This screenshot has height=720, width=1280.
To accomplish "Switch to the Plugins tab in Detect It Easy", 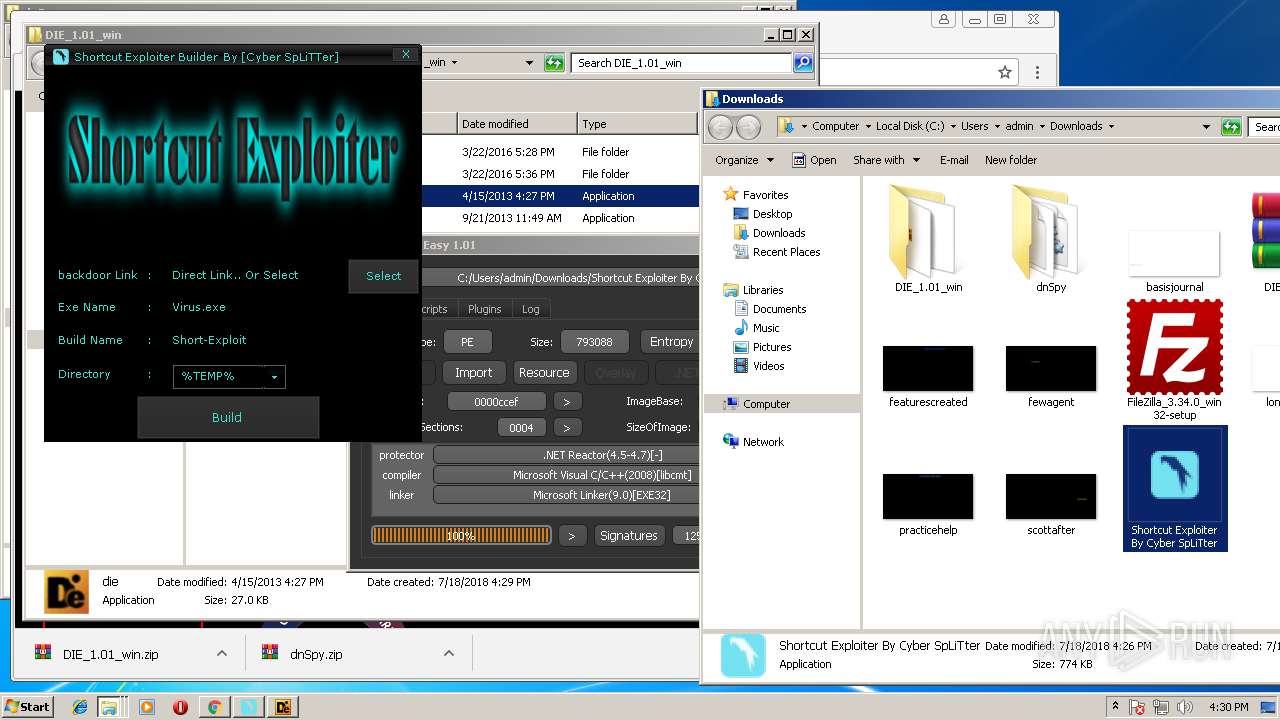I will coord(485,309).
